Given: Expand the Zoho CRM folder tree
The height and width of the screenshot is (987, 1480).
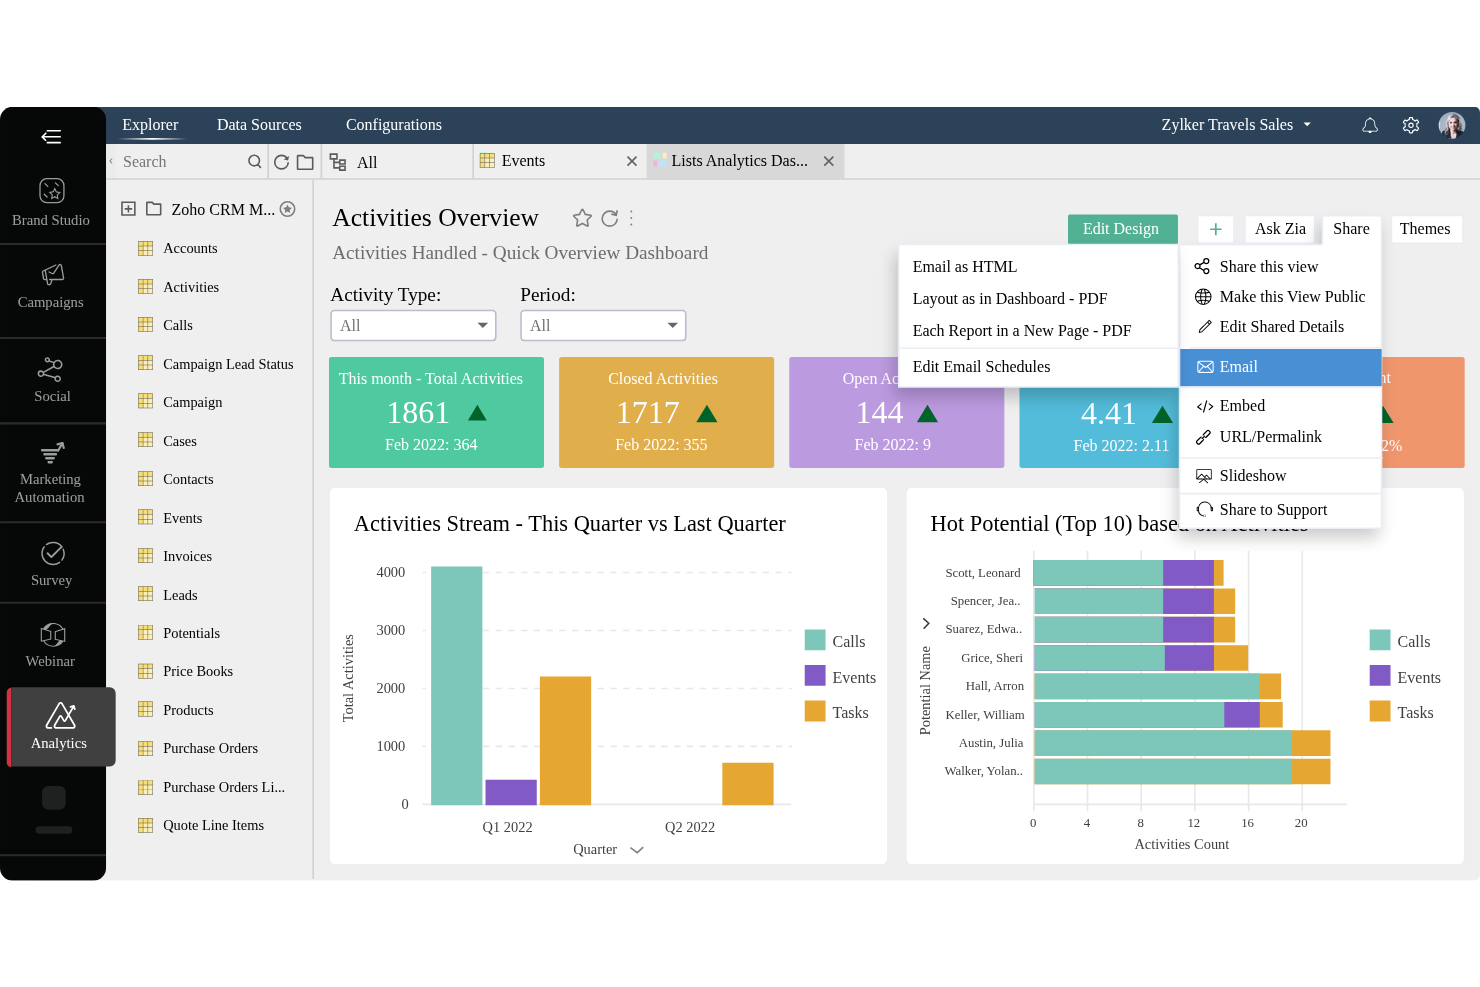Looking at the screenshot, I should 128,209.
